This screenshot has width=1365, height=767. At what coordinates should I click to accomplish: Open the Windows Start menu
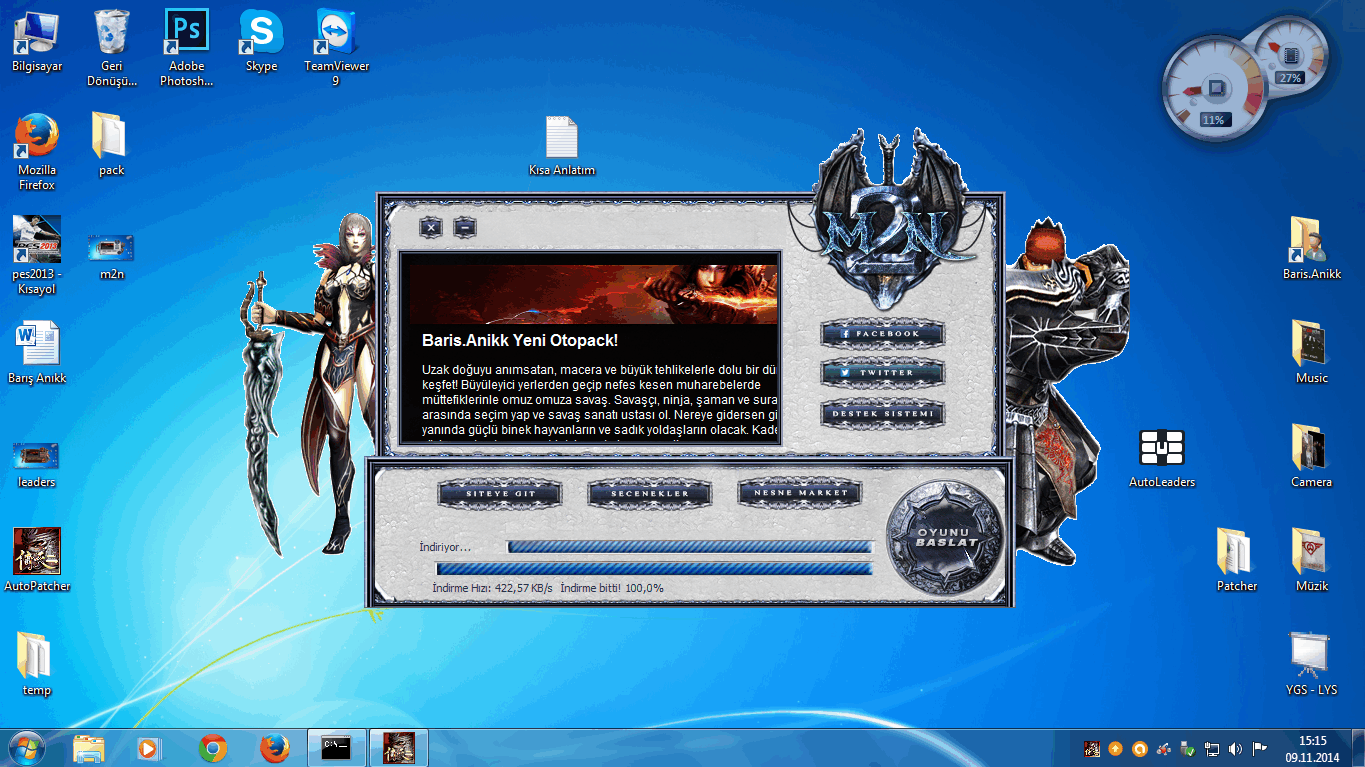point(25,748)
